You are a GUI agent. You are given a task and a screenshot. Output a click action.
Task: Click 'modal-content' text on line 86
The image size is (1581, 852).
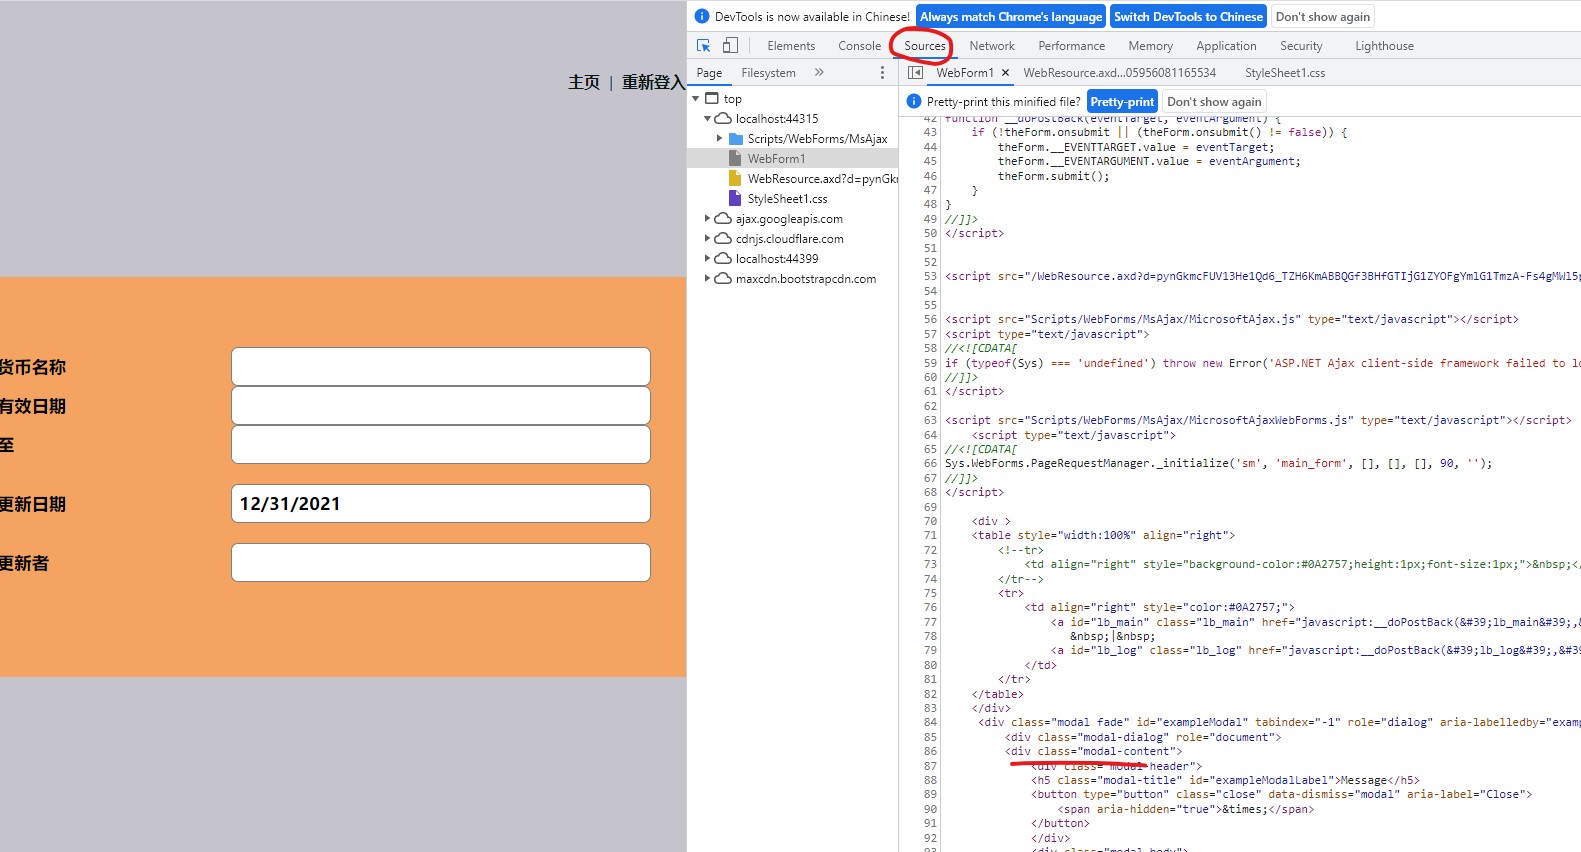[x=1128, y=751]
